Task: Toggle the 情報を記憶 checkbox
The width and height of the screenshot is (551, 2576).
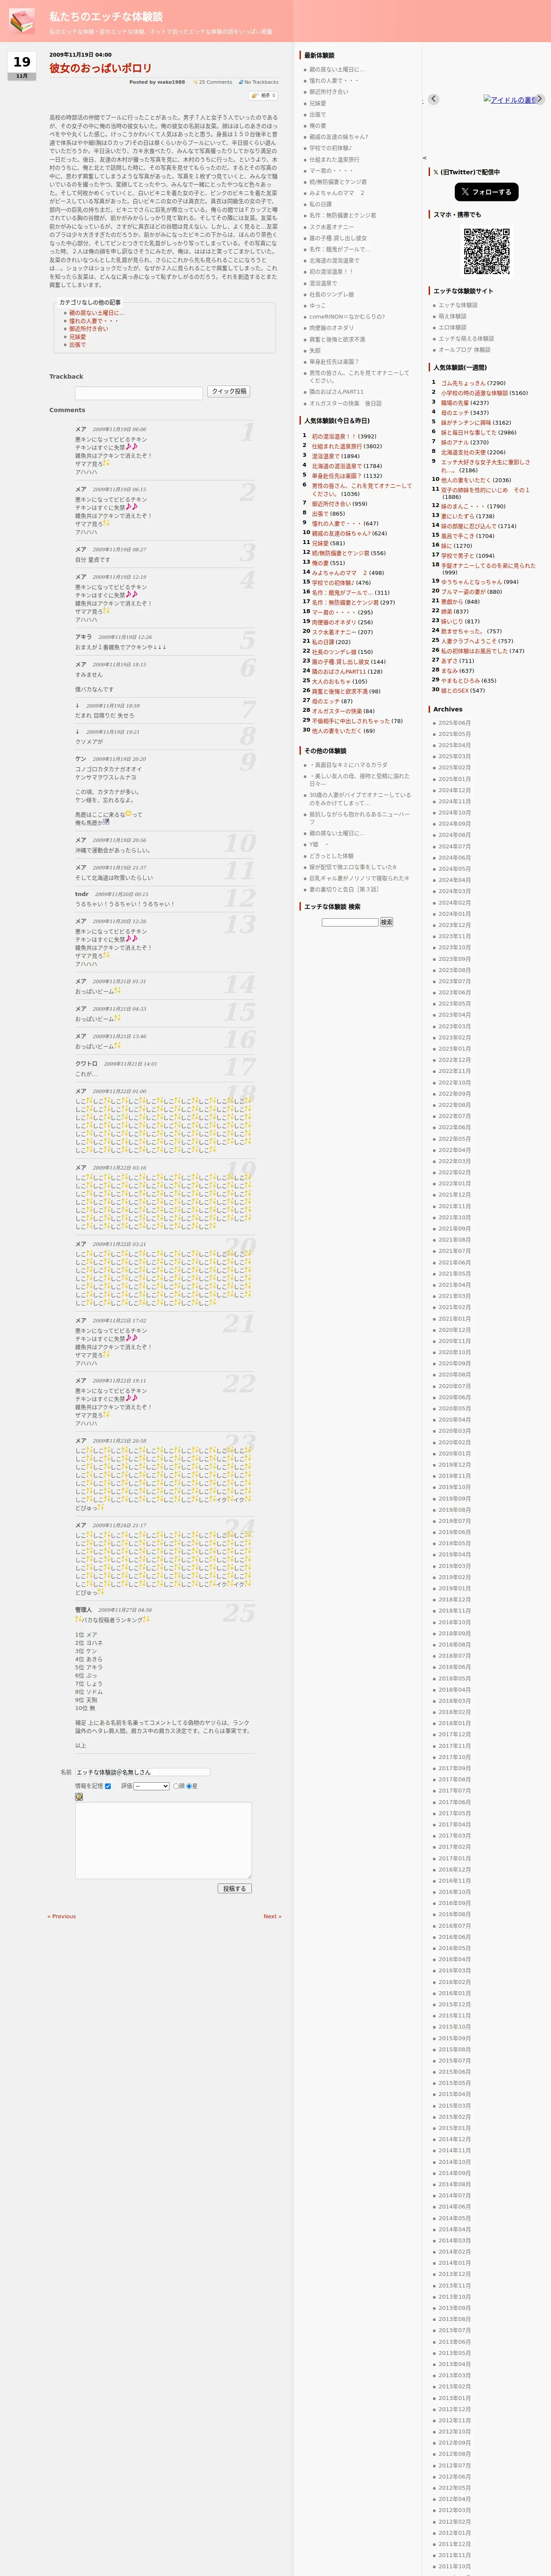Action: pyautogui.click(x=108, y=1785)
